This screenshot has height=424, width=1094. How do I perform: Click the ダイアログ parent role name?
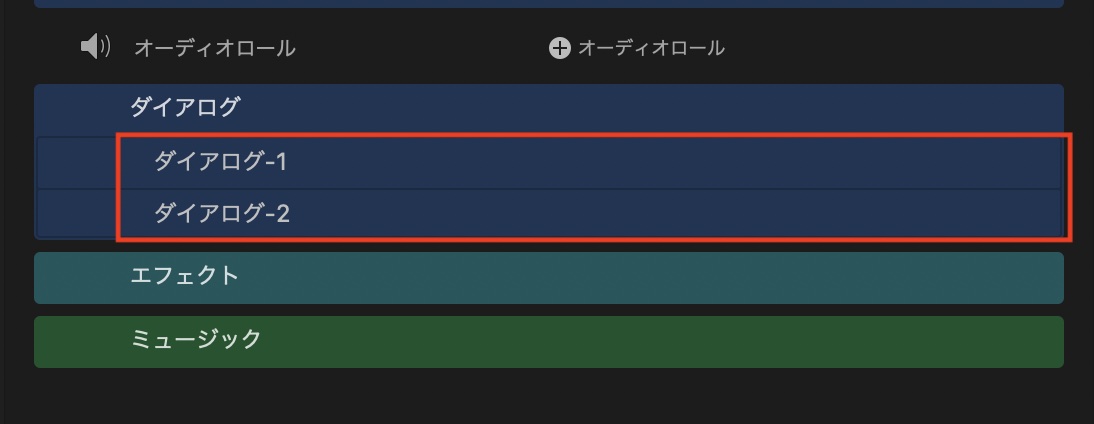pyautogui.click(x=185, y=108)
